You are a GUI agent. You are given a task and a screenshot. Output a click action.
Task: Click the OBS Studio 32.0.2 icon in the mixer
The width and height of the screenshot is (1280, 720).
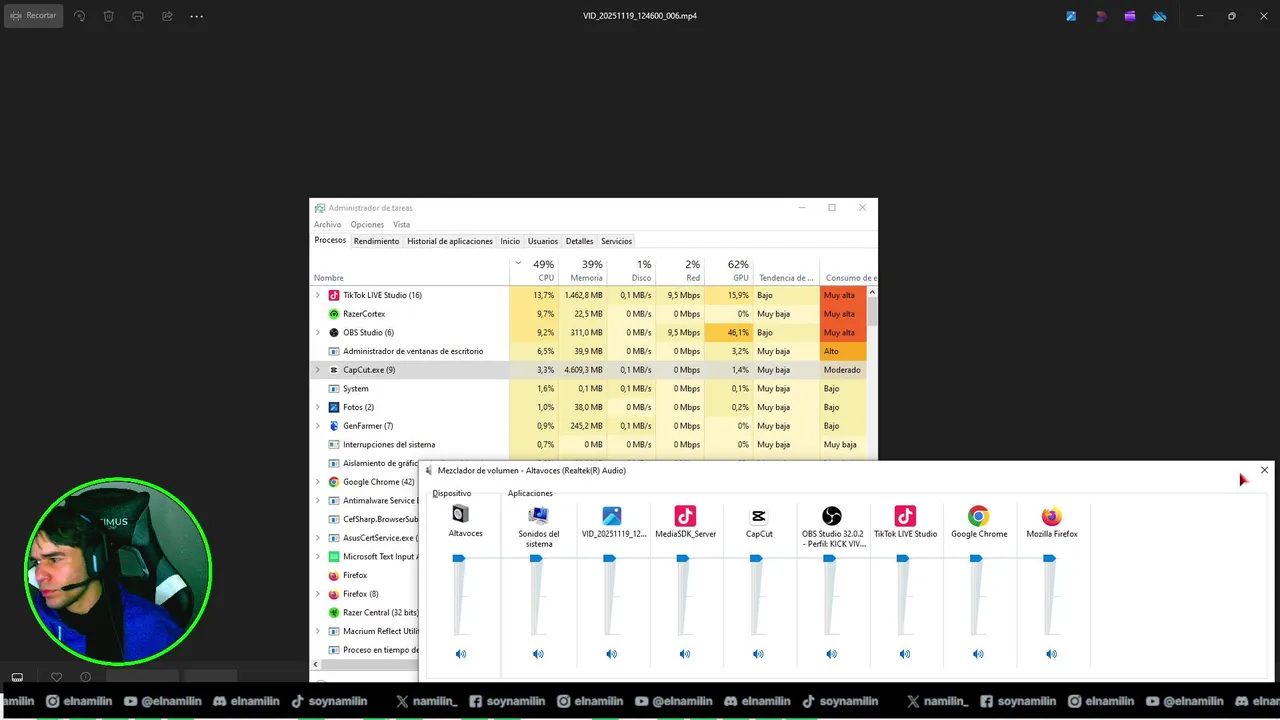tap(832, 516)
